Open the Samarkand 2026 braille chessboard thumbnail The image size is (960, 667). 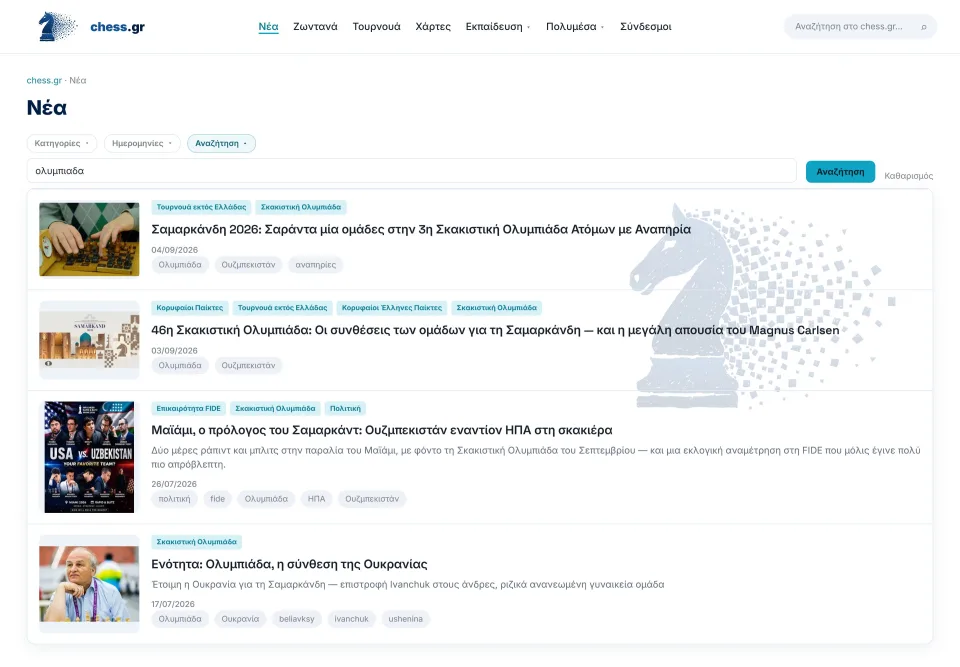[x=89, y=239]
